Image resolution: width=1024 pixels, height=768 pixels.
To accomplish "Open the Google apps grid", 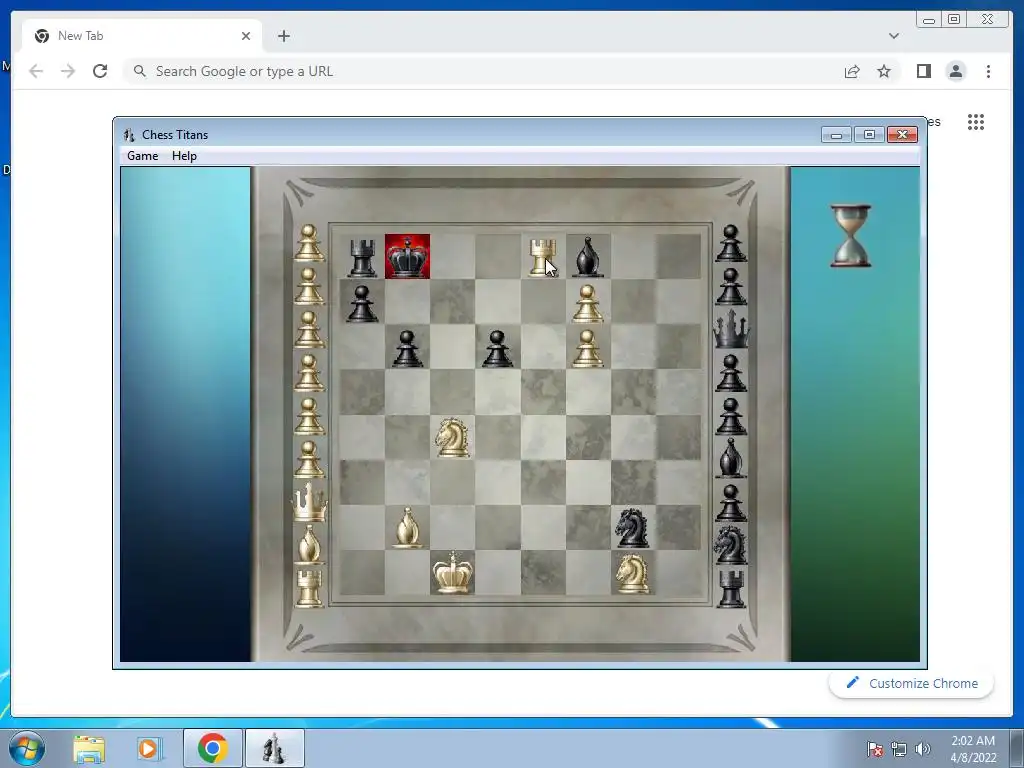I will 976,122.
